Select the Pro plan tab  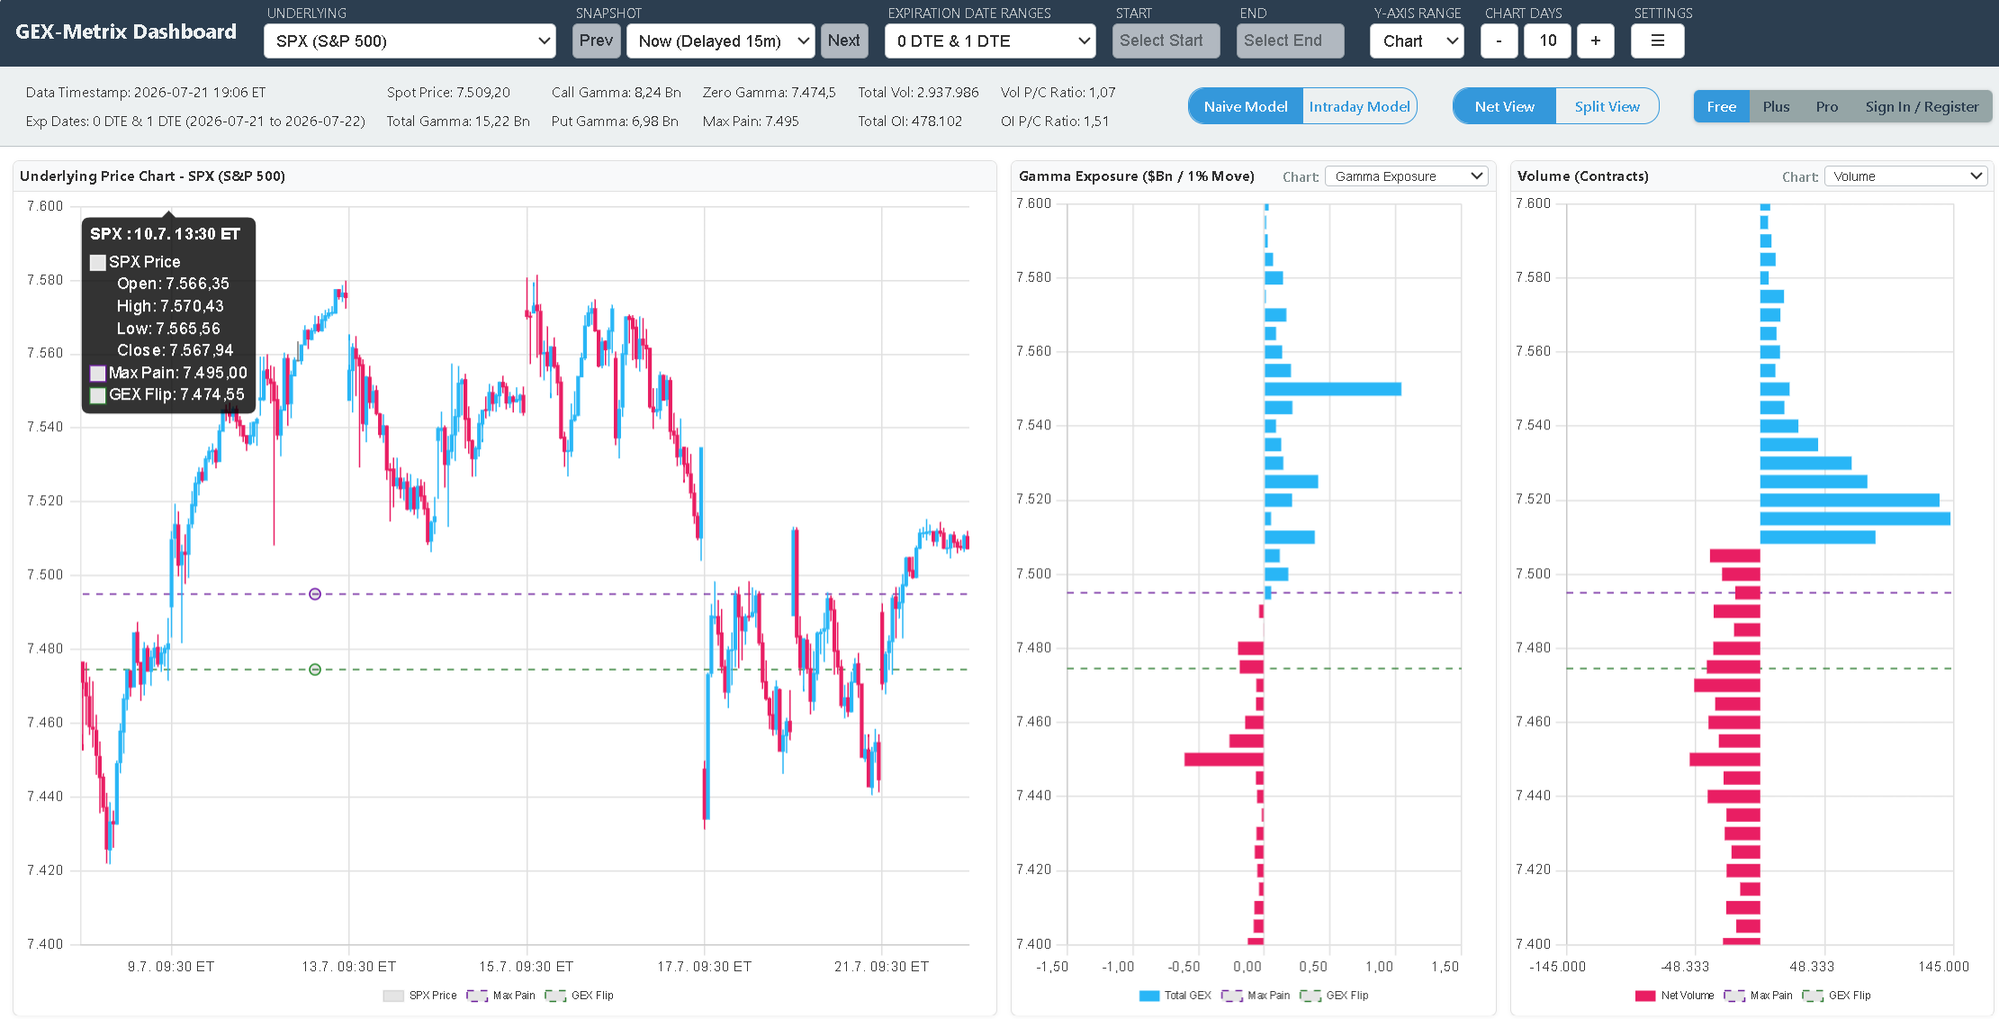click(x=1827, y=106)
